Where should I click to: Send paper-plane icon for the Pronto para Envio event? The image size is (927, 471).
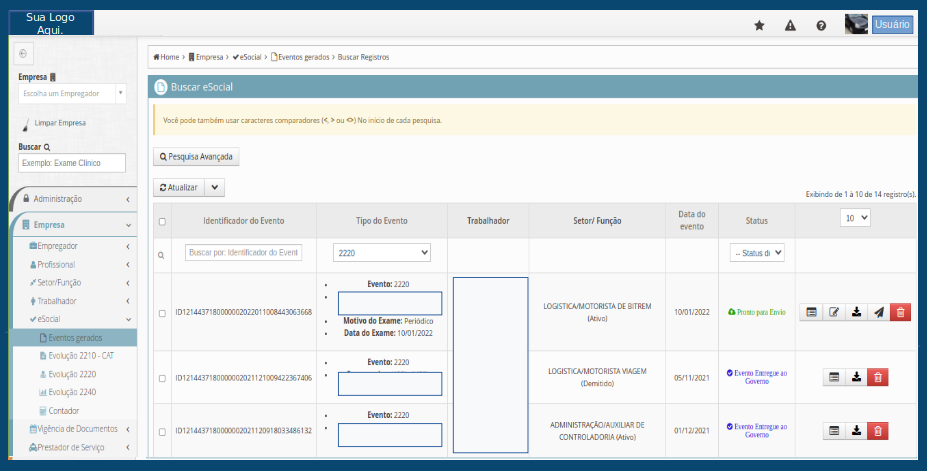click(879, 312)
